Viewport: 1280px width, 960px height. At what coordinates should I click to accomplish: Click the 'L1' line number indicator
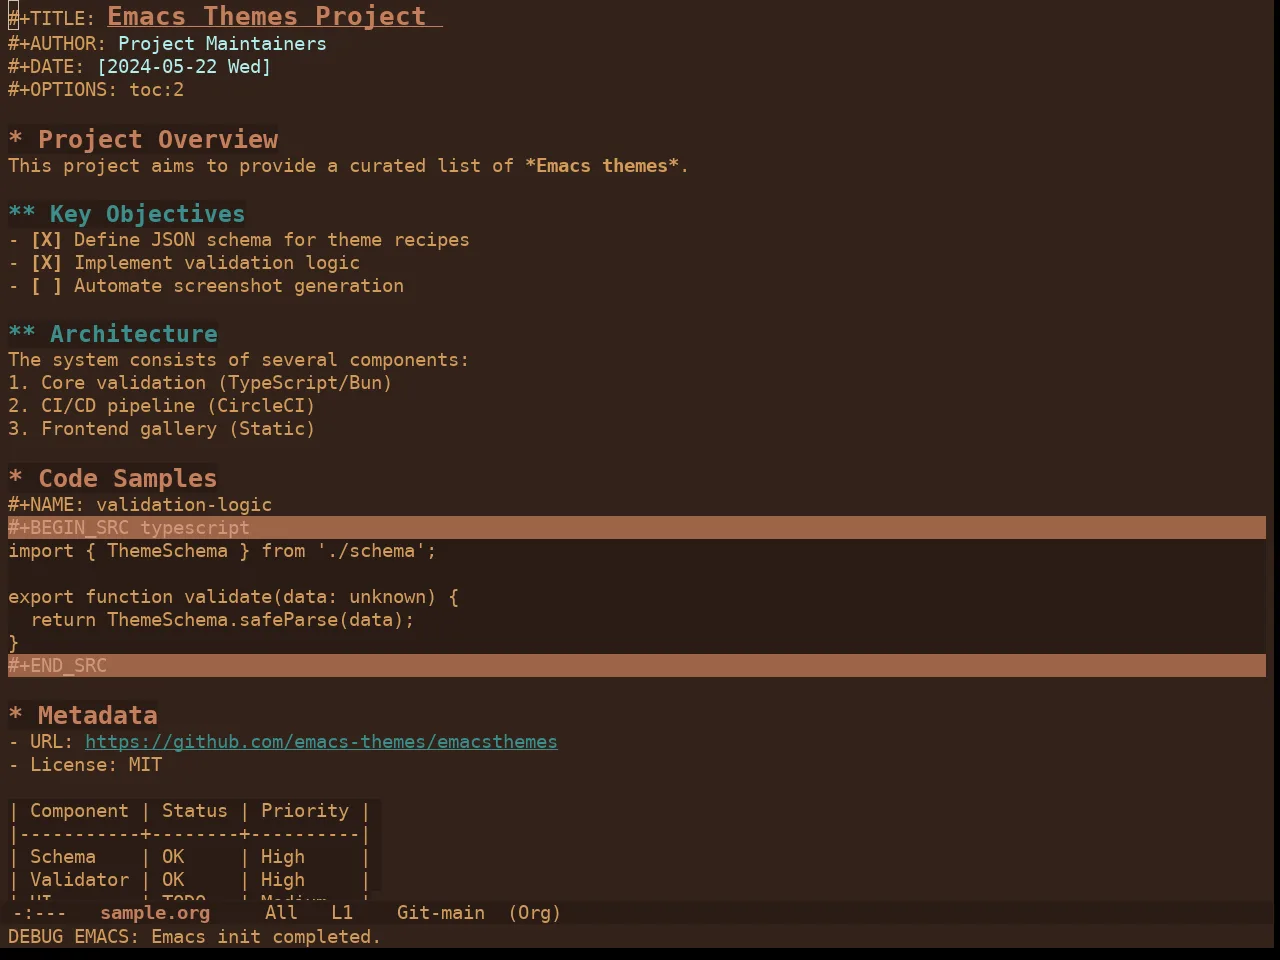342,913
